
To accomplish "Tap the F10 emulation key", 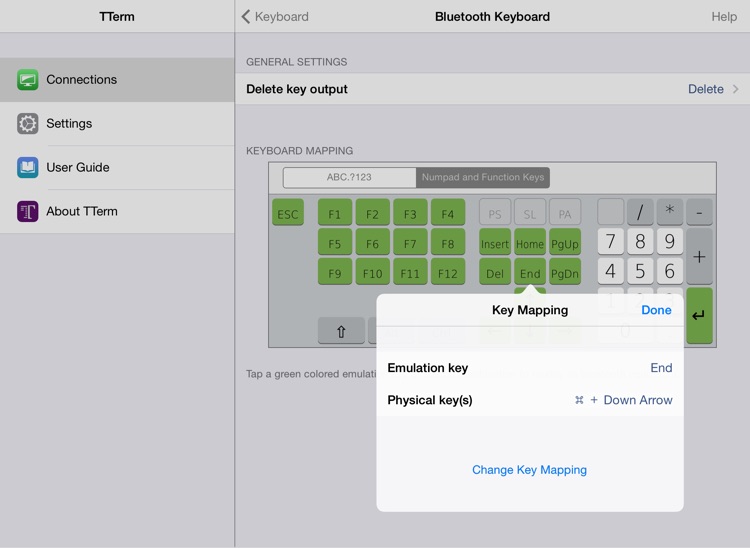I will pyautogui.click(x=373, y=272).
